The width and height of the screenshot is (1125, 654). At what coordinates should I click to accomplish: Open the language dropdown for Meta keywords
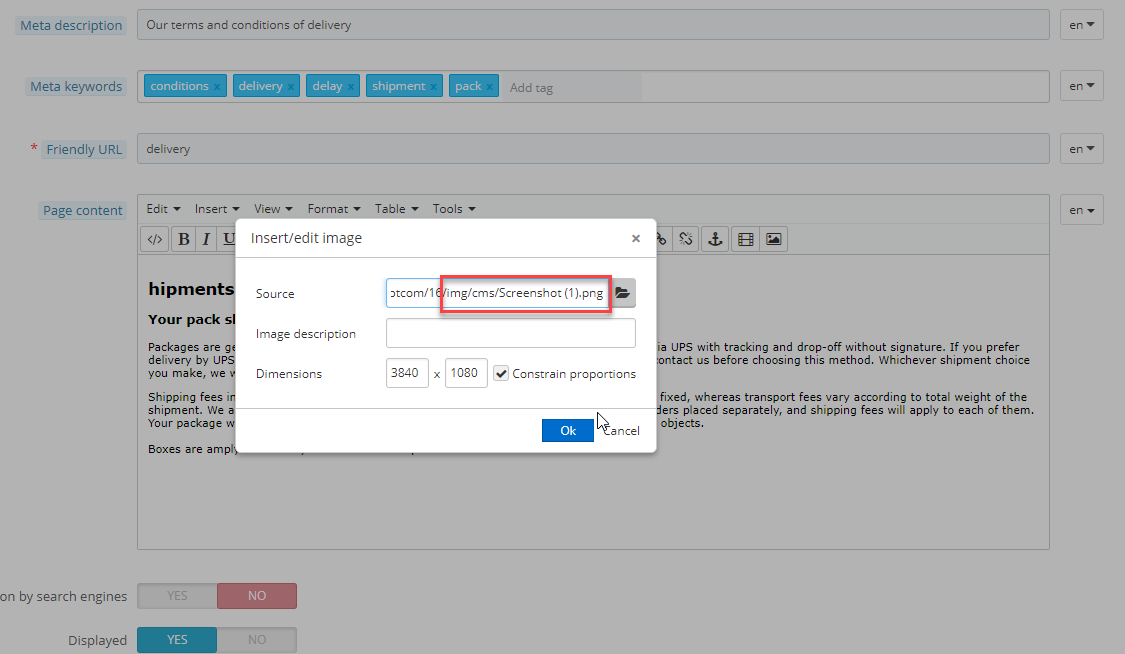click(x=1081, y=86)
